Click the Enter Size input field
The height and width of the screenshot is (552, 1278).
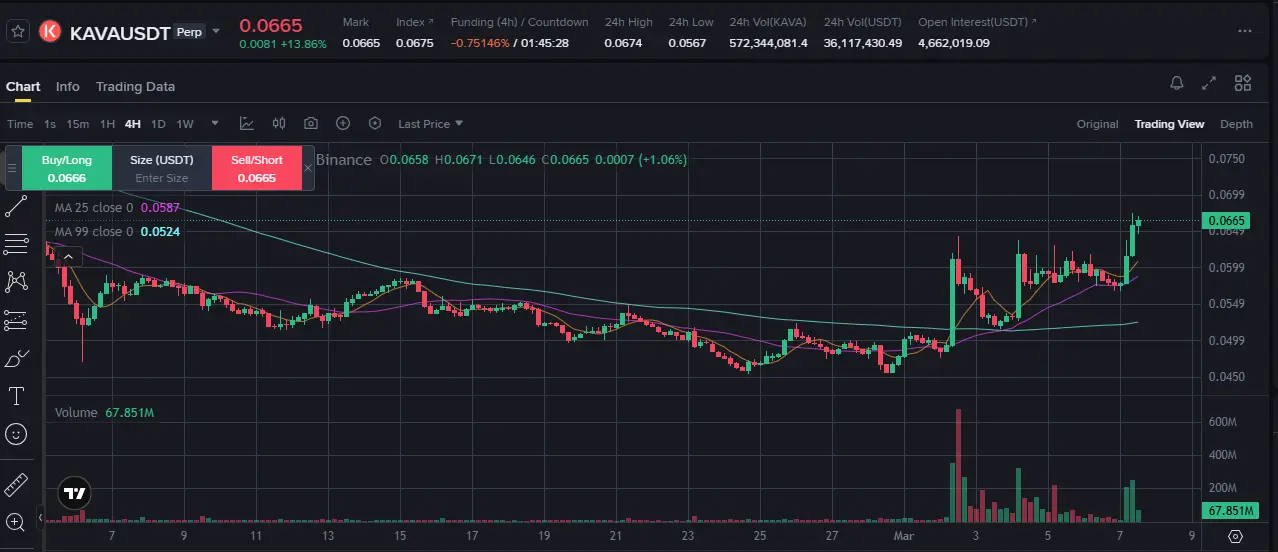(162, 178)
